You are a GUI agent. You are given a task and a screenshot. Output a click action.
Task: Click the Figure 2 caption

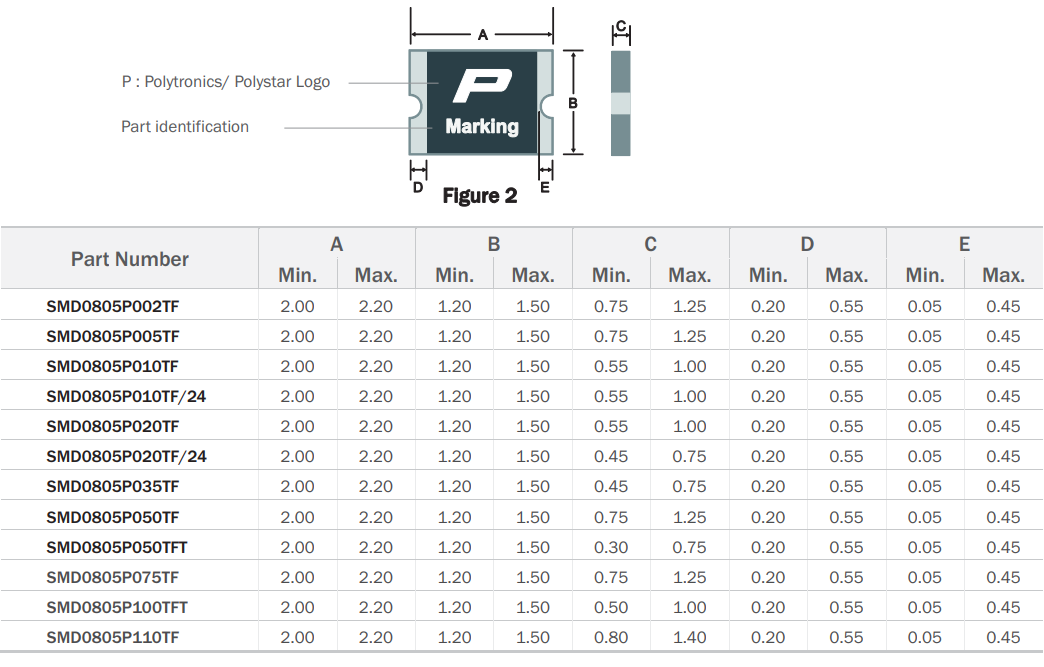(480, 196)
